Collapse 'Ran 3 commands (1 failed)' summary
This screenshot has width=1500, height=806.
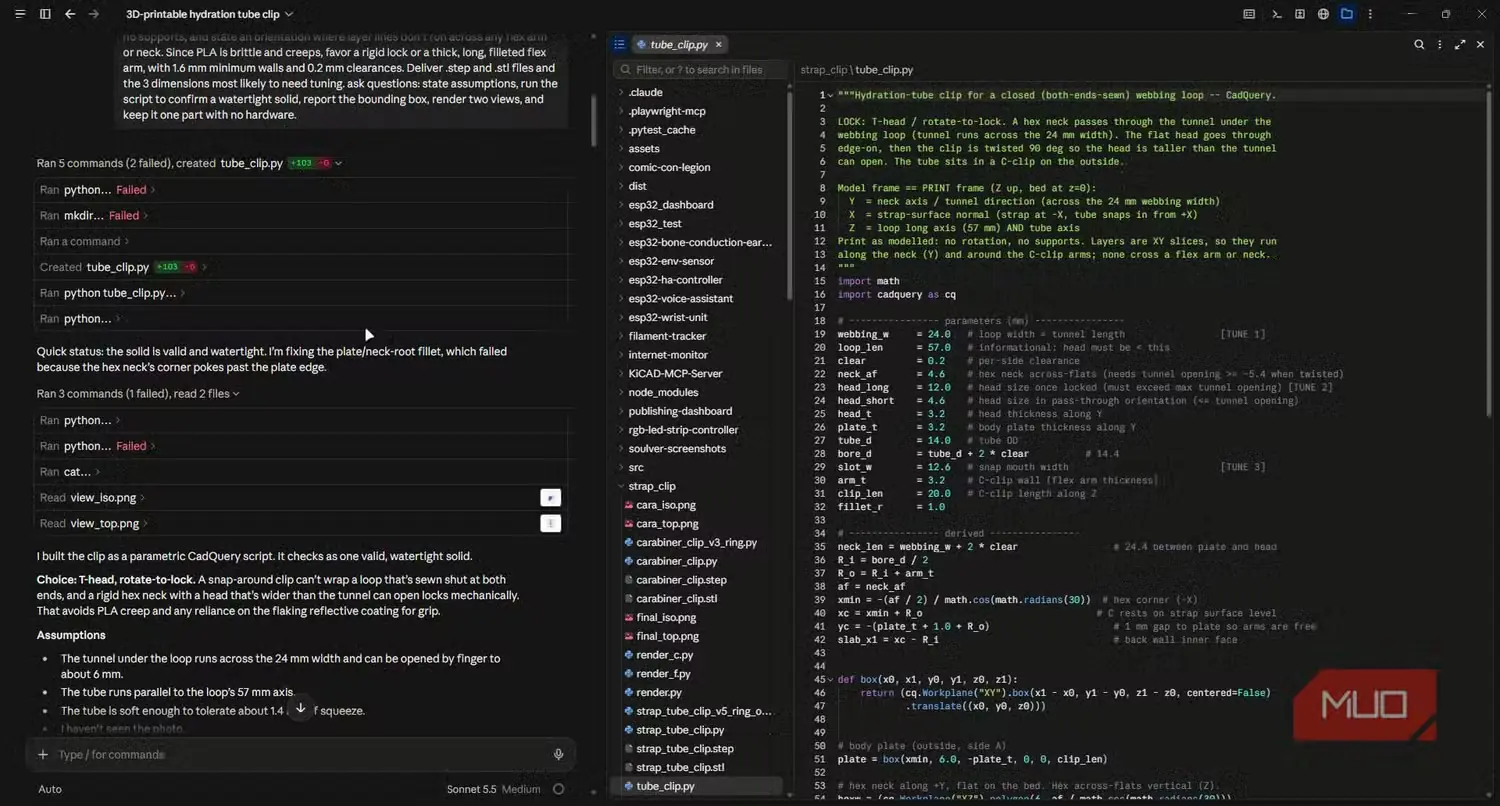pyautogui.click(x=236, y=394)
